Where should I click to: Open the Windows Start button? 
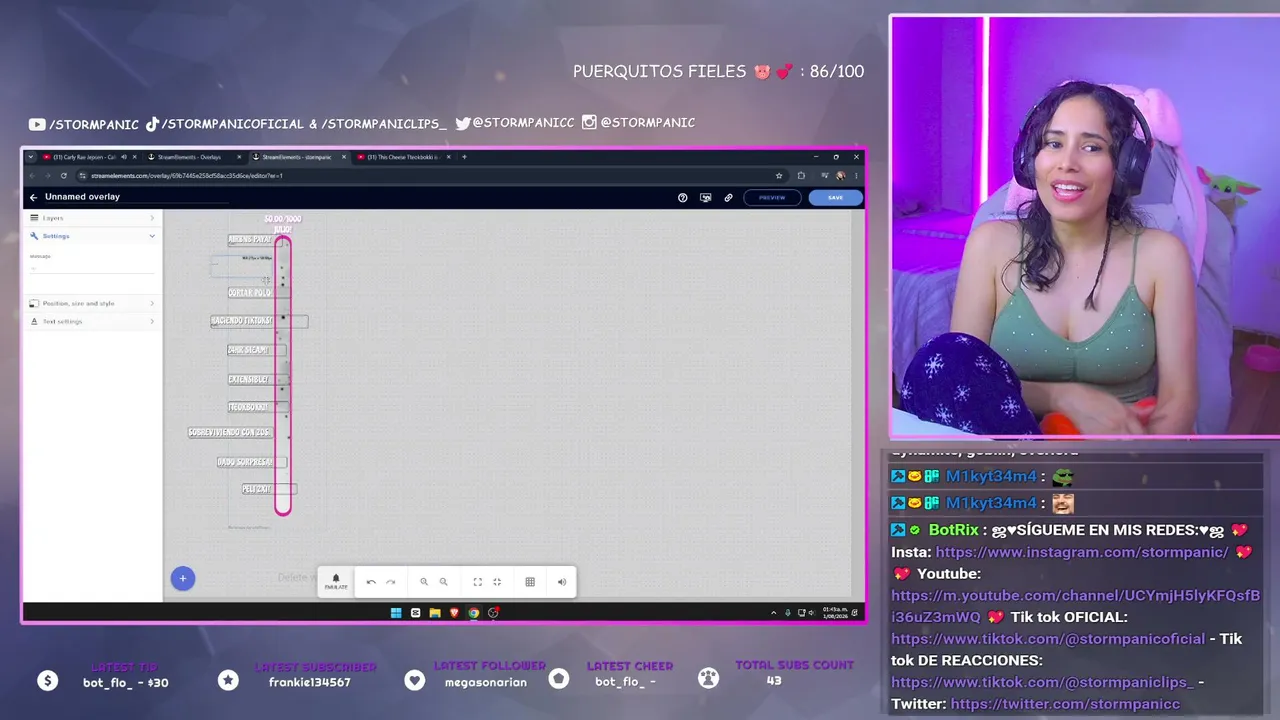(396, 613)
